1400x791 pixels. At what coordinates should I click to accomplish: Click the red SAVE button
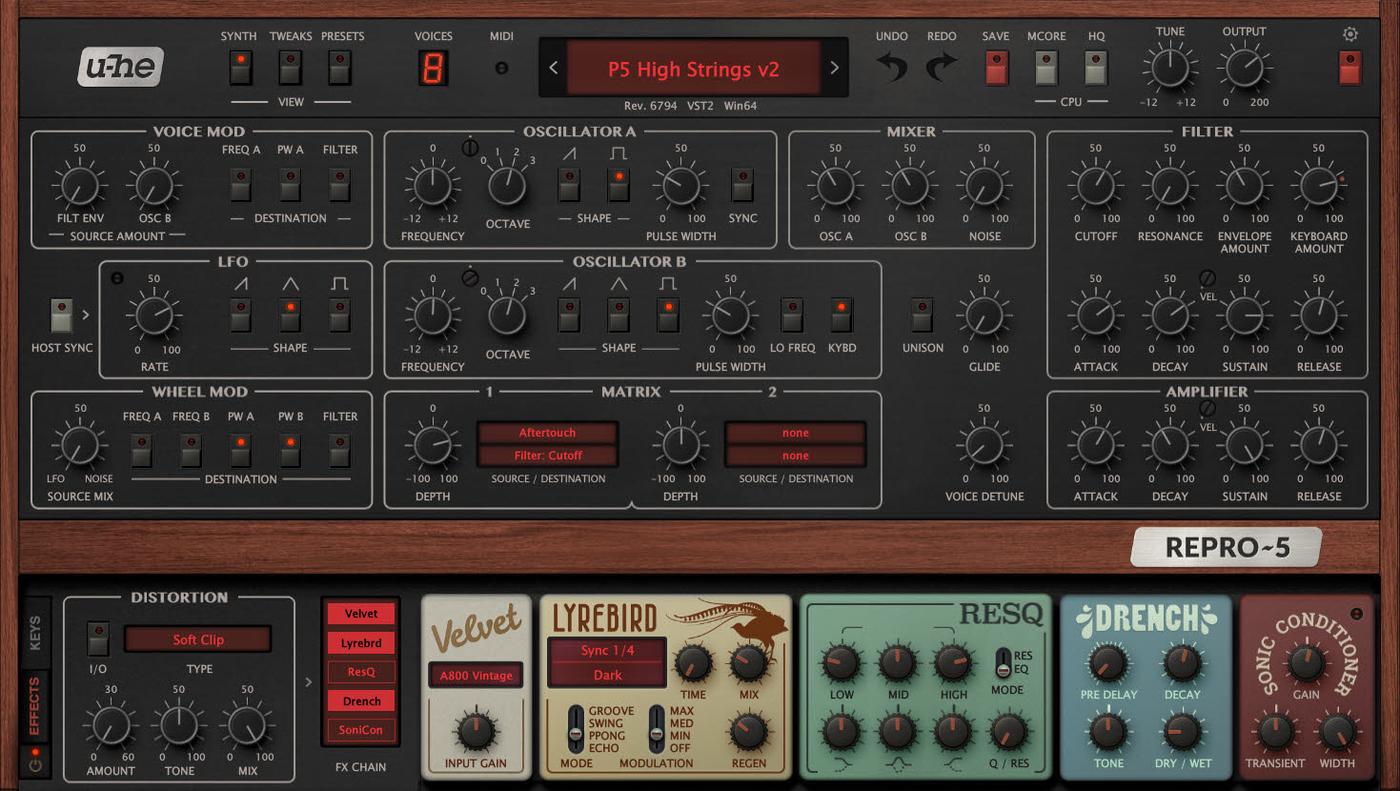click(x=996, y=68)
